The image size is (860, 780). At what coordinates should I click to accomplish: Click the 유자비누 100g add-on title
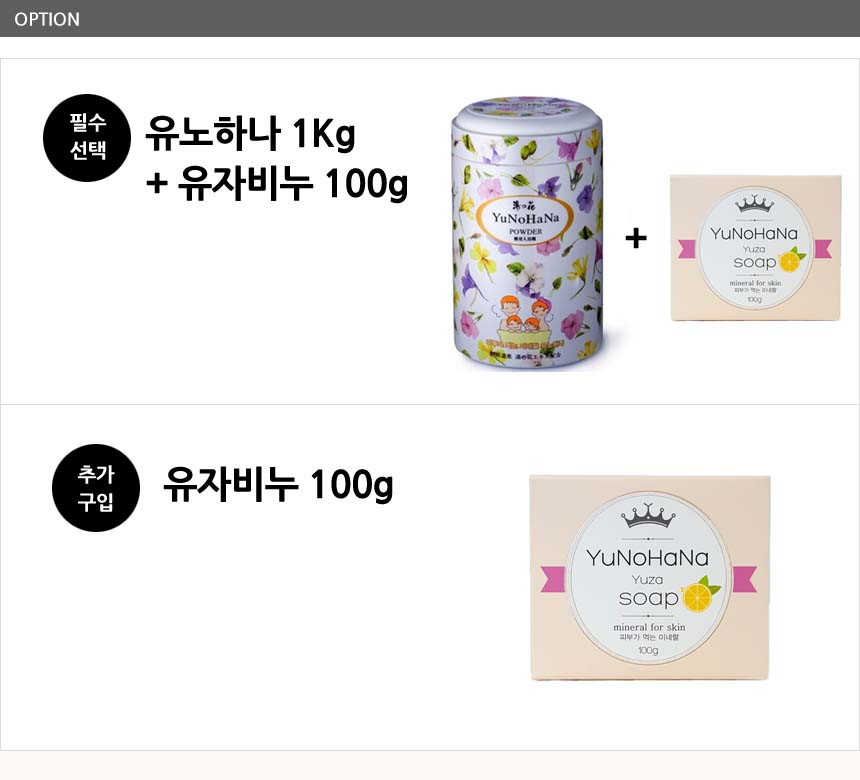coord(278,485)
